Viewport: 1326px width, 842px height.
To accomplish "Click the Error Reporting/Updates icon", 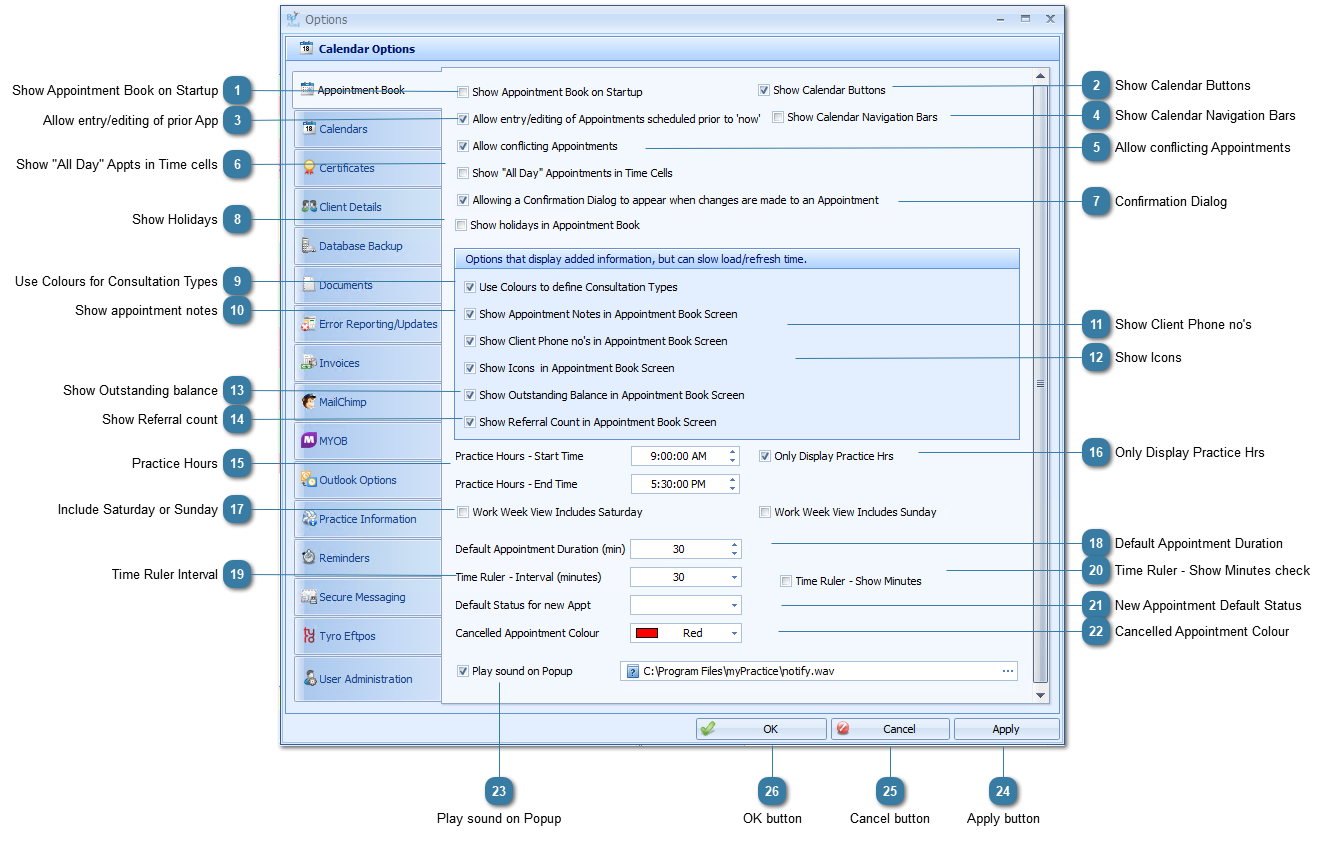I will coord(309,323).
